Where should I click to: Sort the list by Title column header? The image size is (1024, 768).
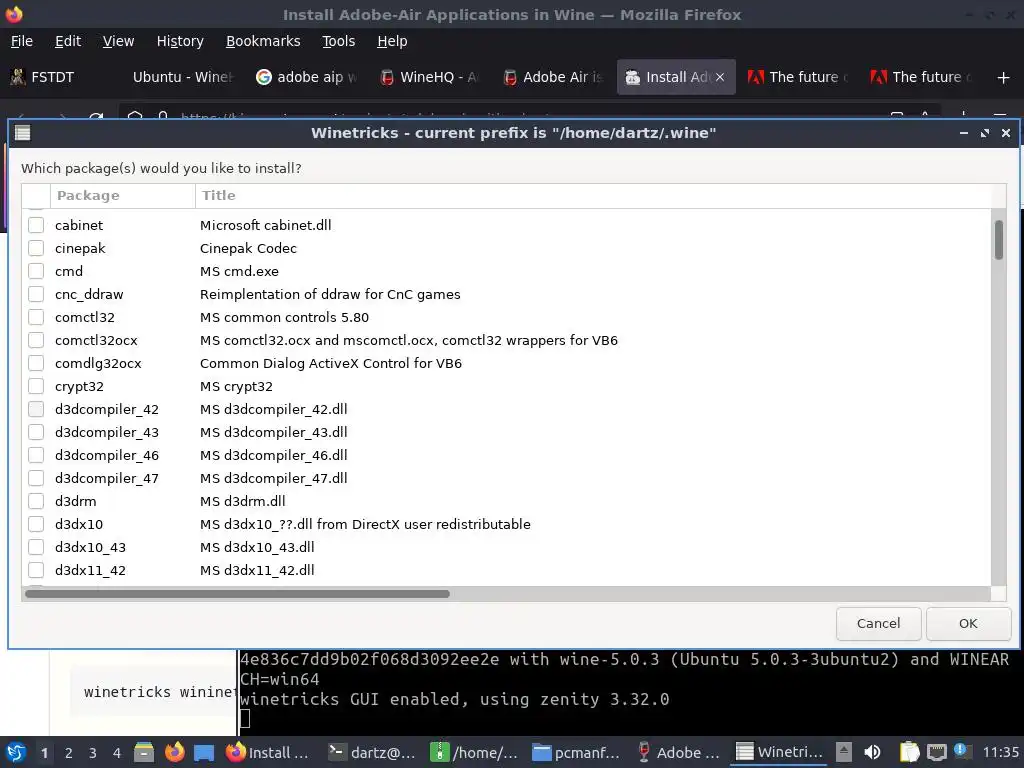593,196
